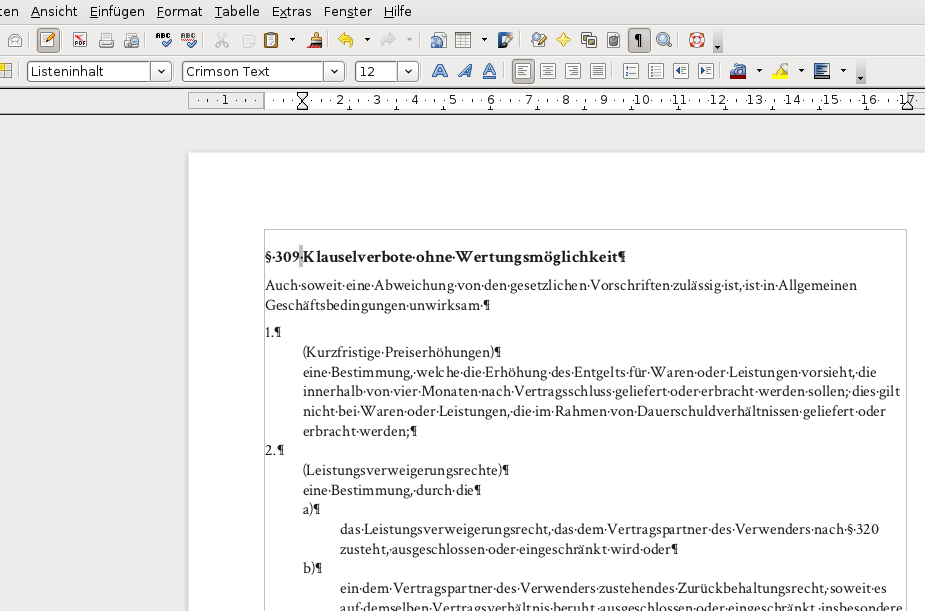Apply the yellow highlighting color
The height and width of the screenshot is (611, 925).
pyautogui.click(x=781, y=71)
